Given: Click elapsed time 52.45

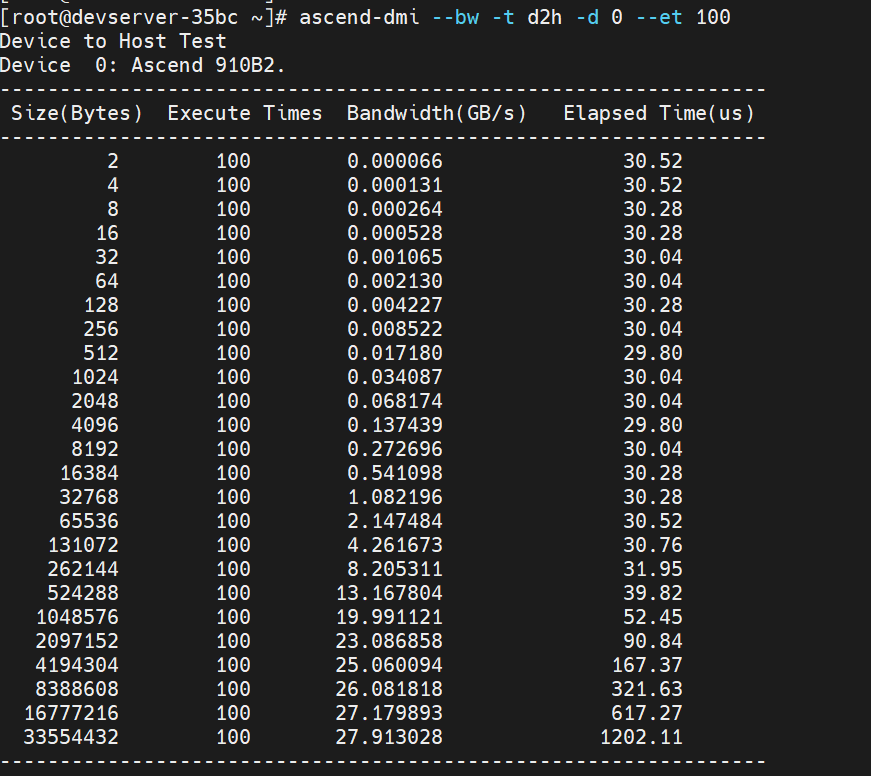Looking at the screenshot, I should click(x=653, y=617).
